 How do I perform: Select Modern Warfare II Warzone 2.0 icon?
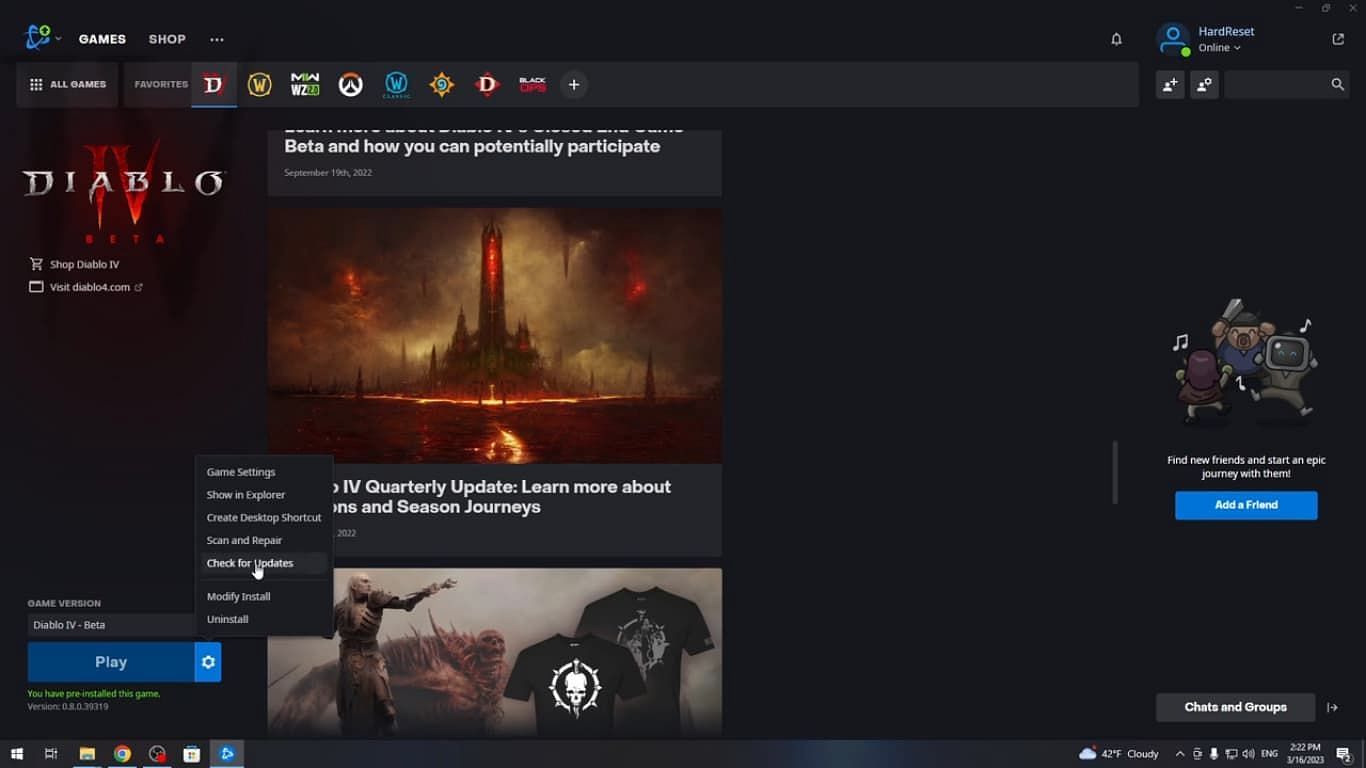click(x=305, y=85)
